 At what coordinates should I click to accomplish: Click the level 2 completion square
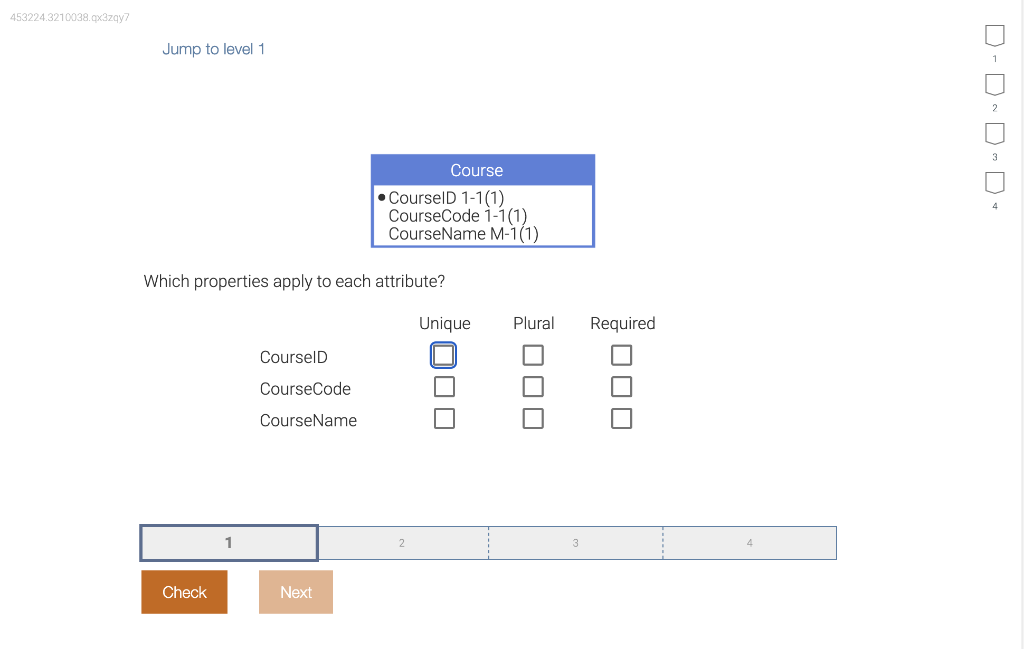point(994,84)
